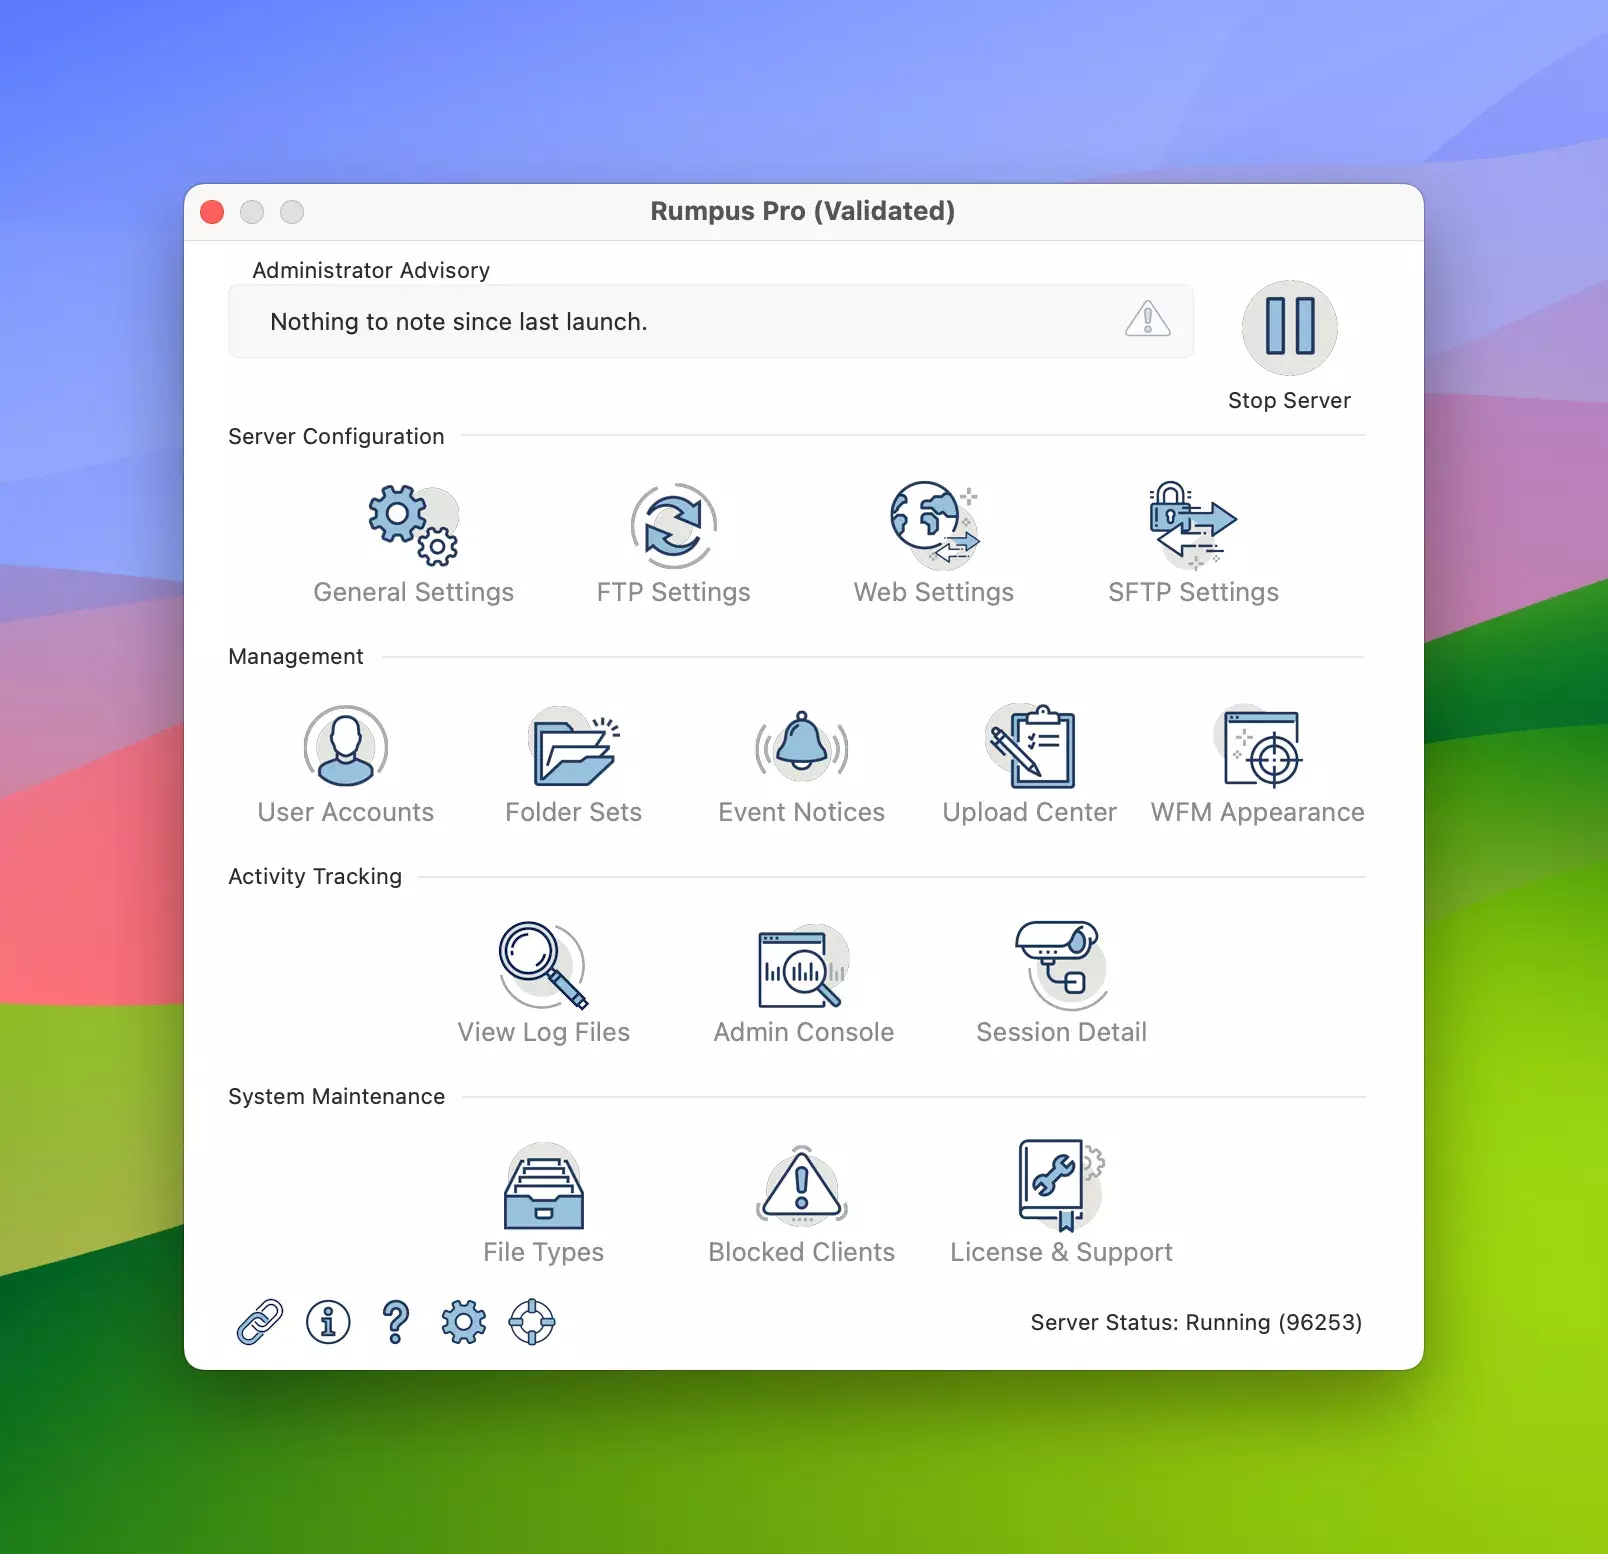
Task: Open Upload Center clipboard icon
Action: pos(1030,747)
